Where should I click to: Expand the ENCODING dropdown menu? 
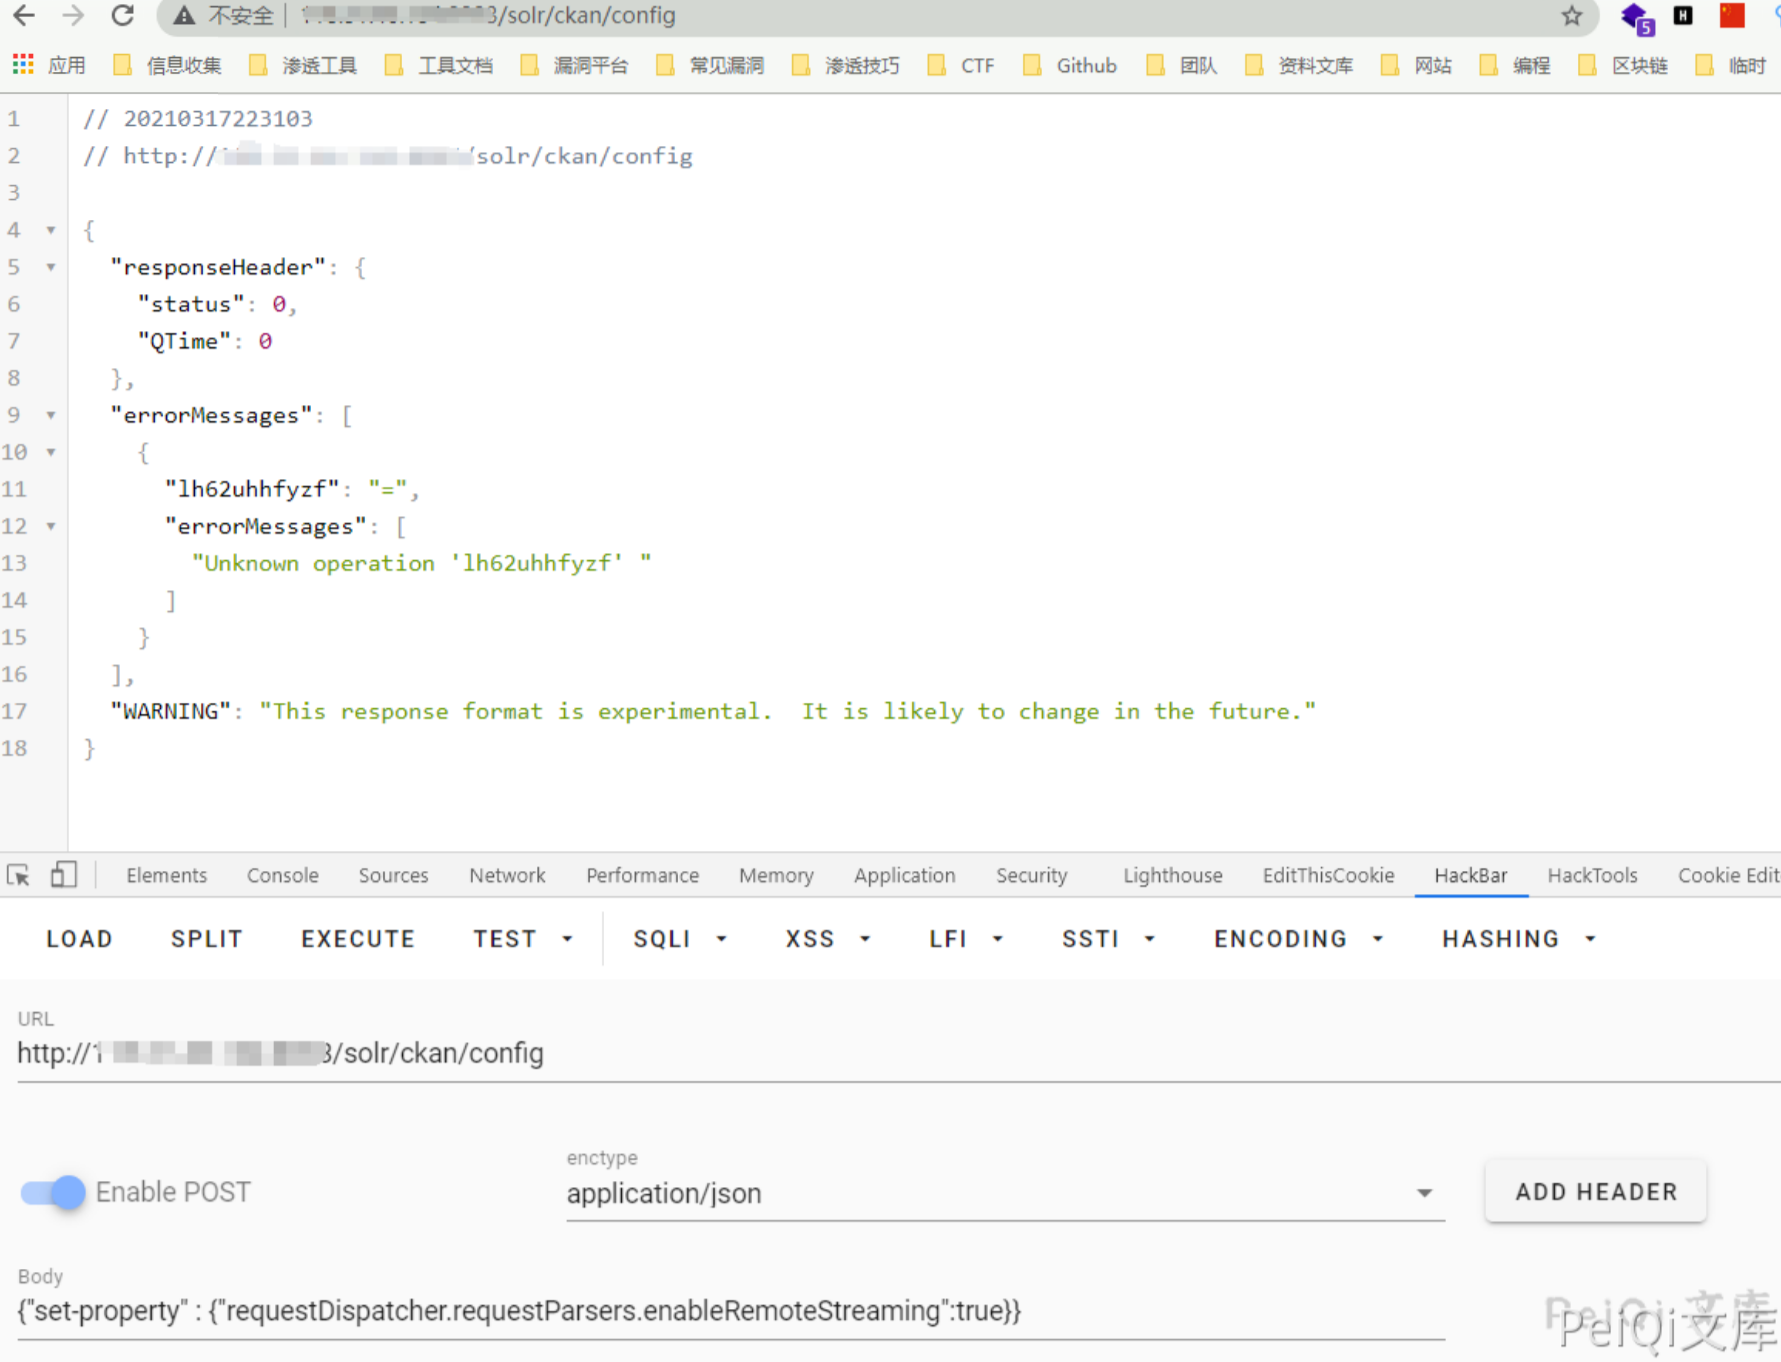tap(1298, 939)
